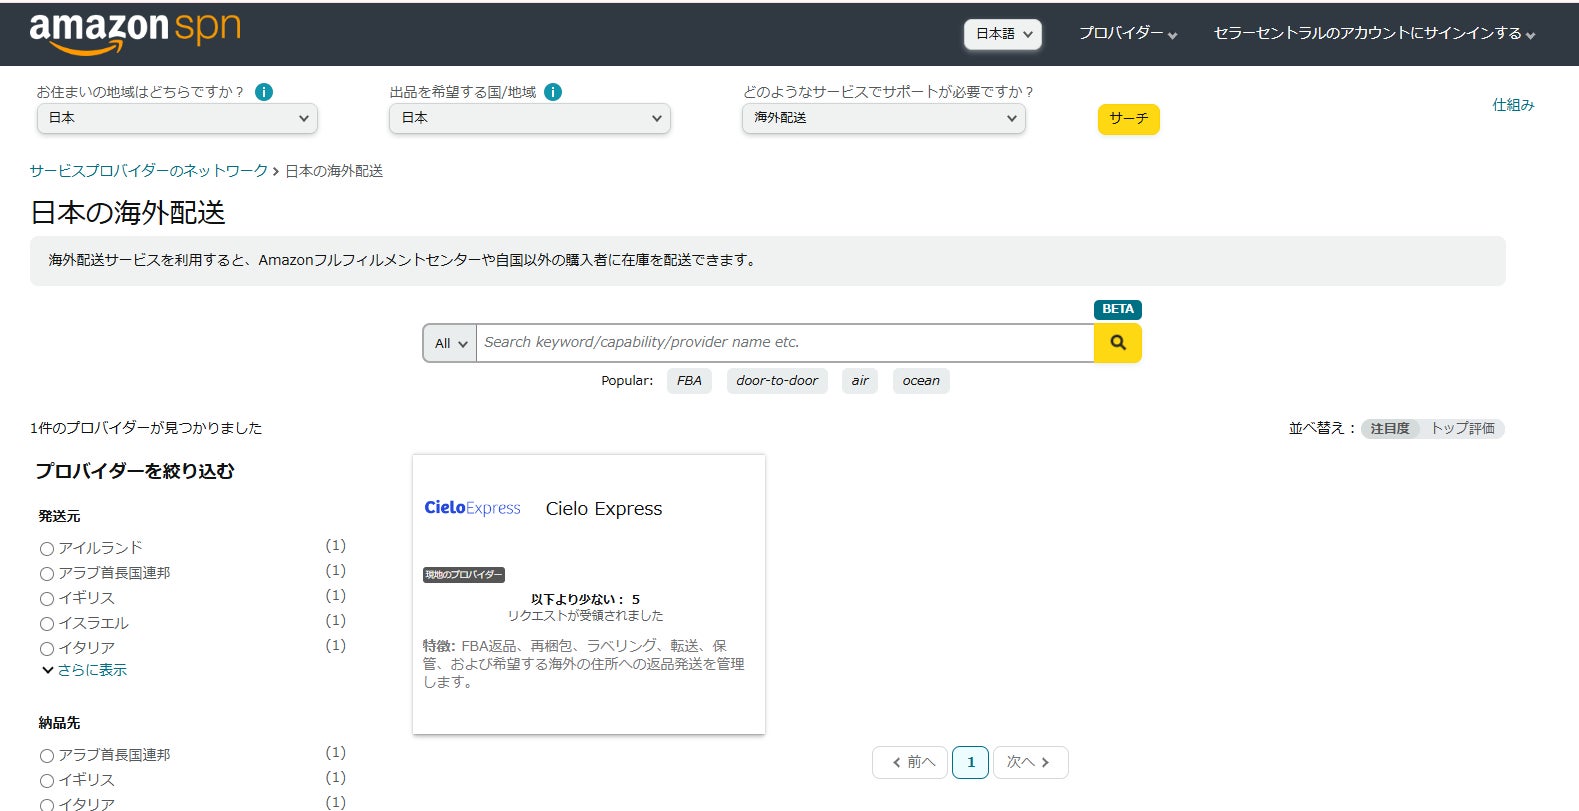Select the air popular tag
Image resolution: width=1579 pixels, height=811 pixels.
click(860, 381)
